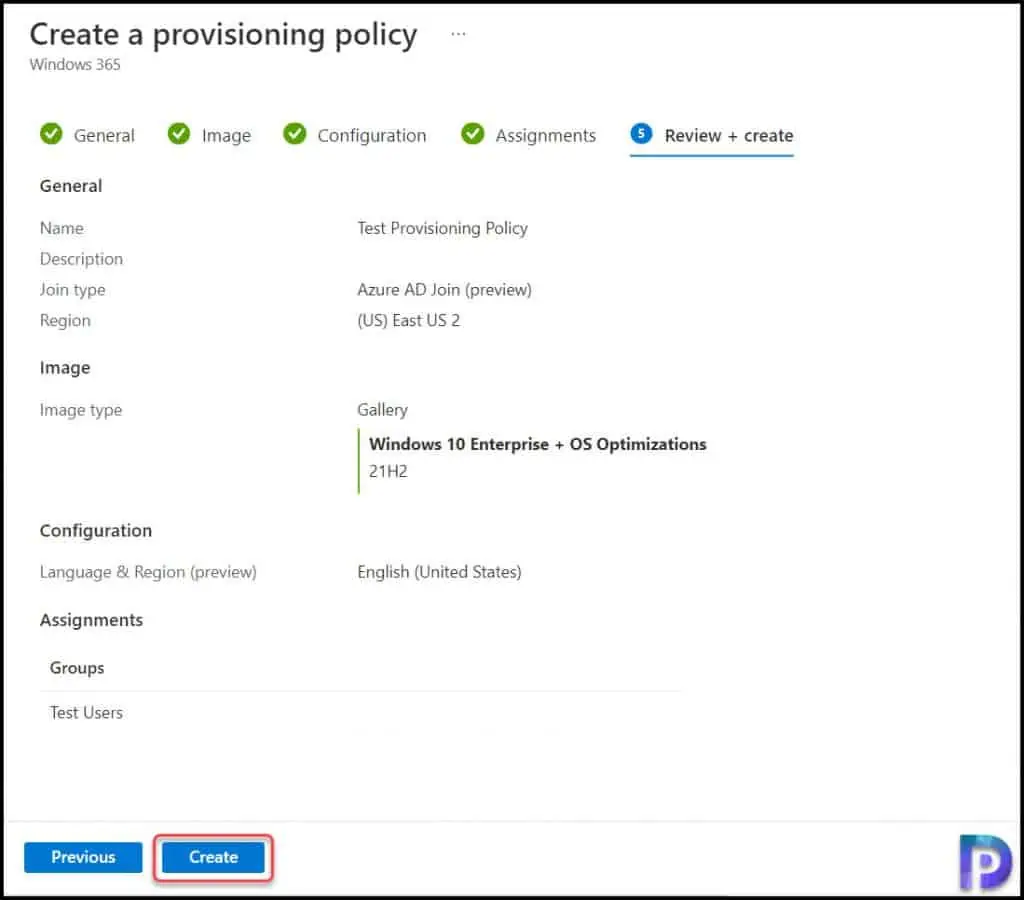Click the Groups column header
This screenshot has width=1024, height=900.
[x=77, y=667]
